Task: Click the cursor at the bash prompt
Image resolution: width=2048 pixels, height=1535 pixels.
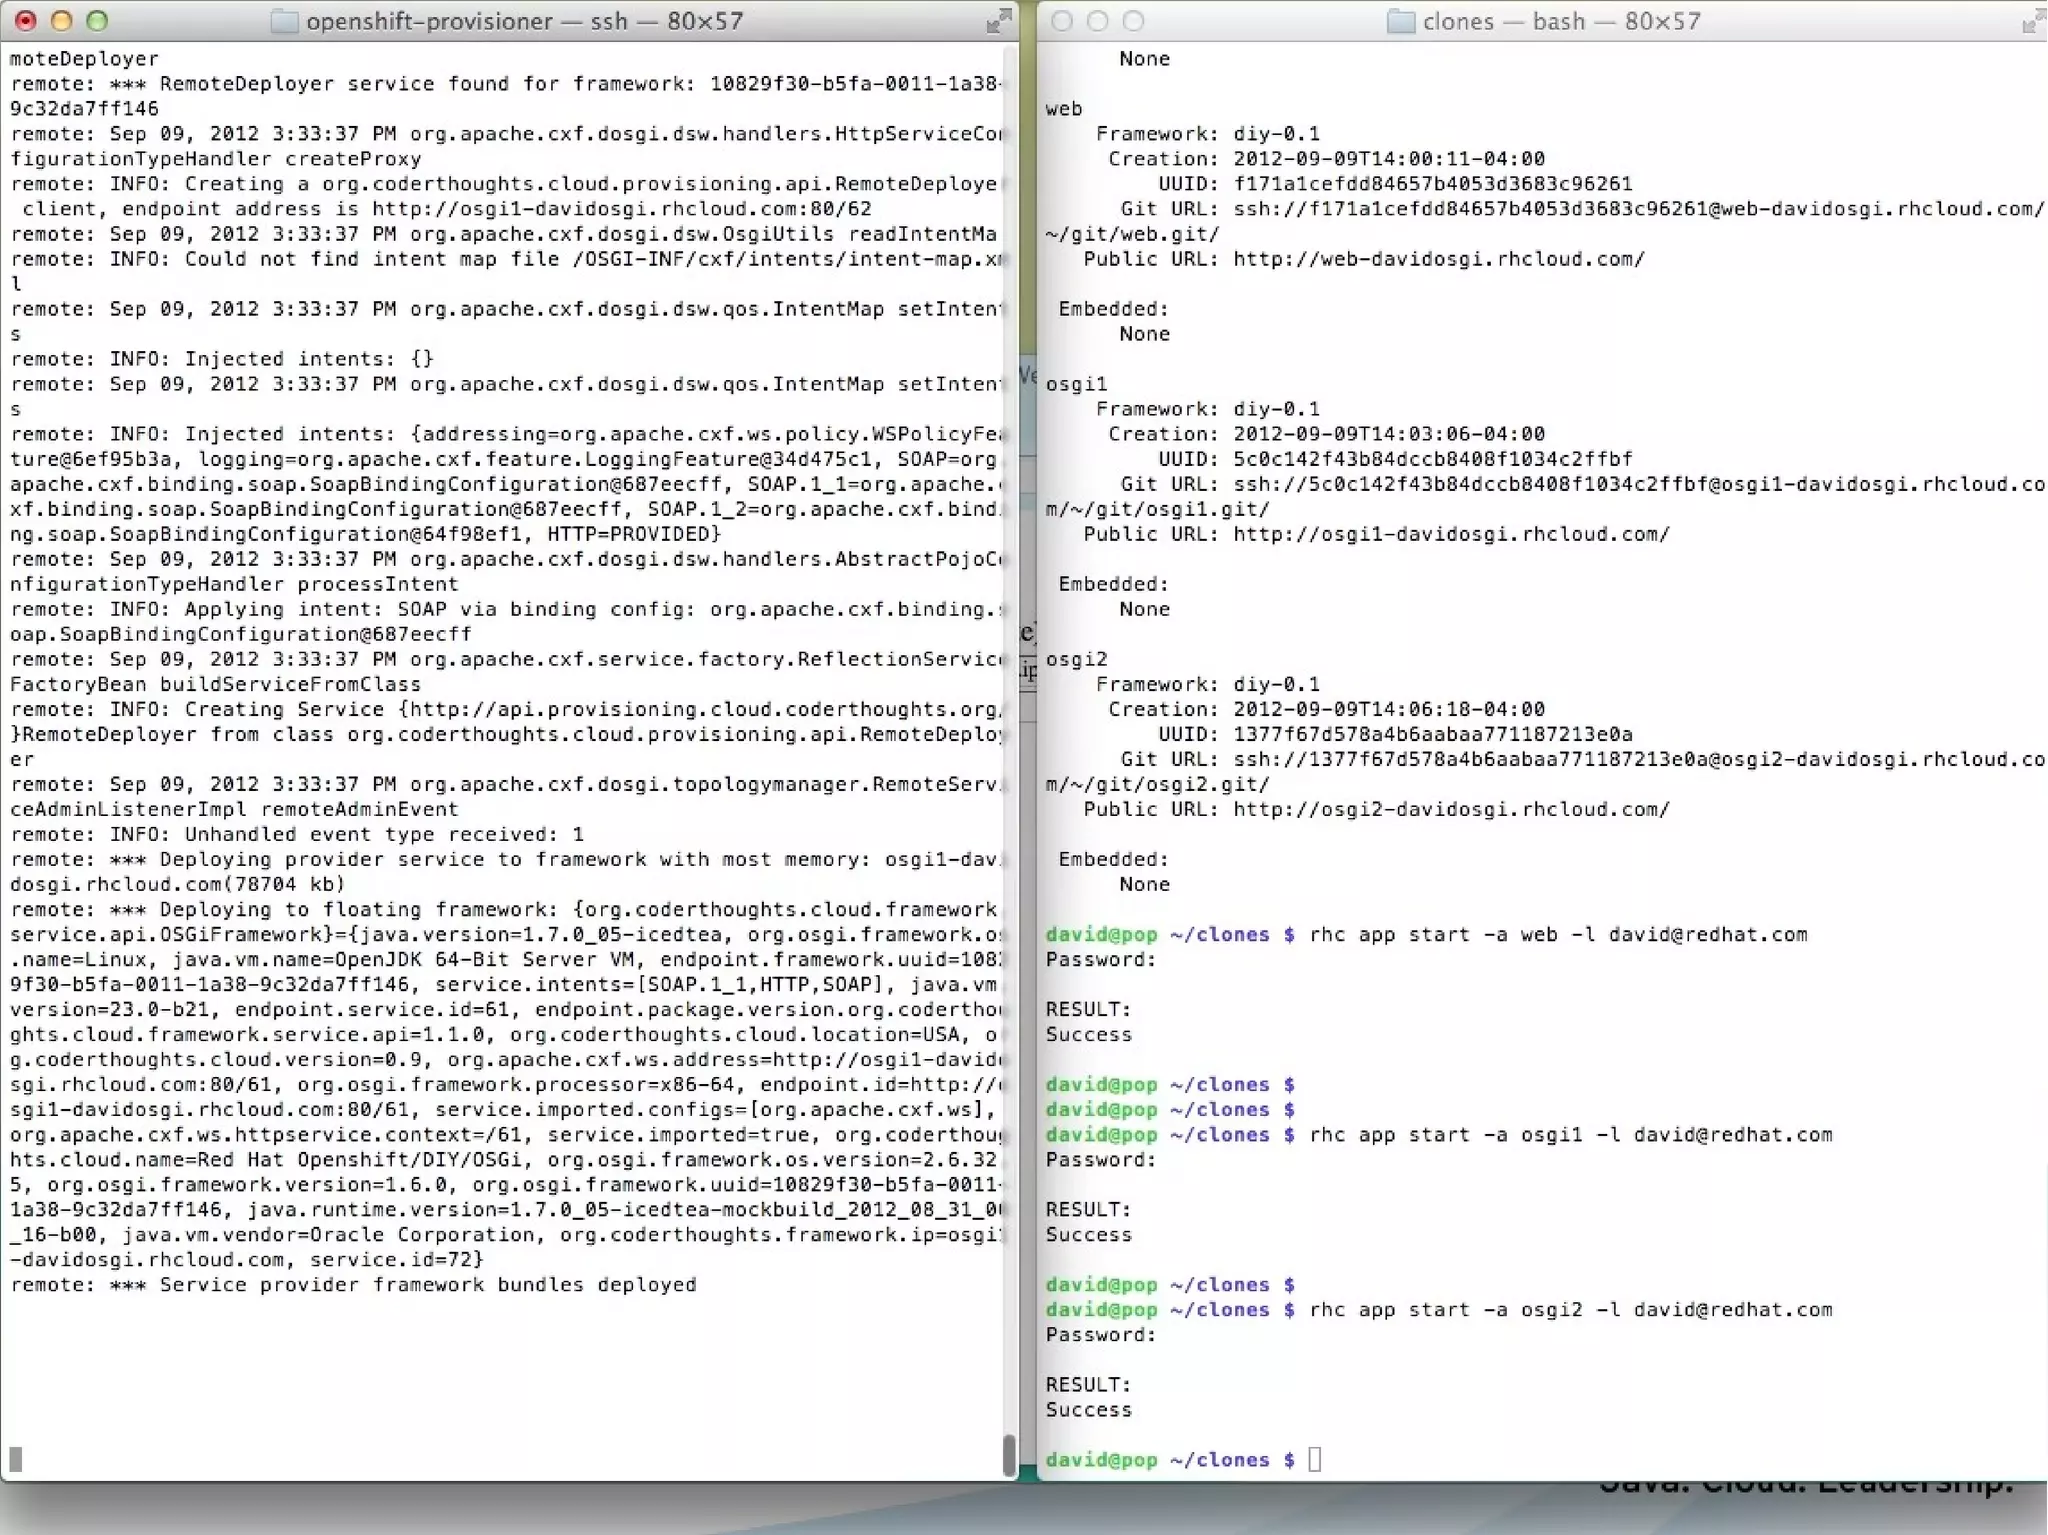Action: [1314, 1460]
